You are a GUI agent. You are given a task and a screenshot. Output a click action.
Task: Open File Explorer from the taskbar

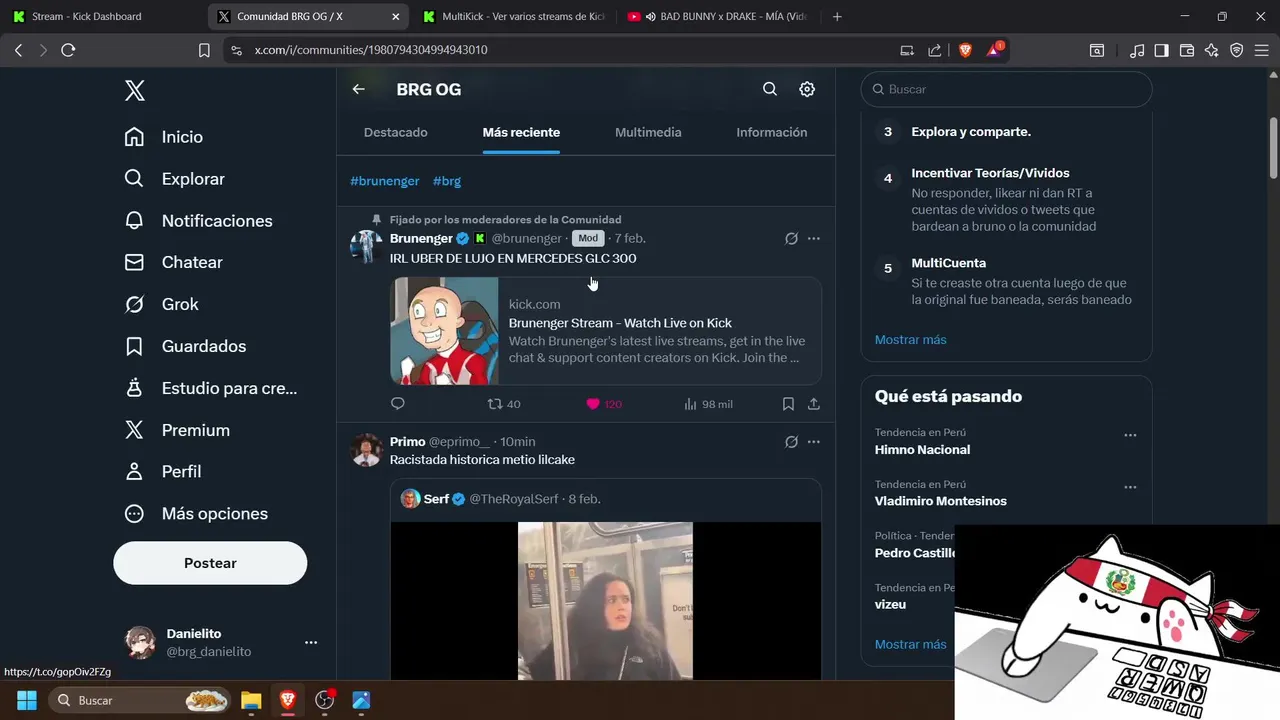pyautogui.click(x=251, y=700)
